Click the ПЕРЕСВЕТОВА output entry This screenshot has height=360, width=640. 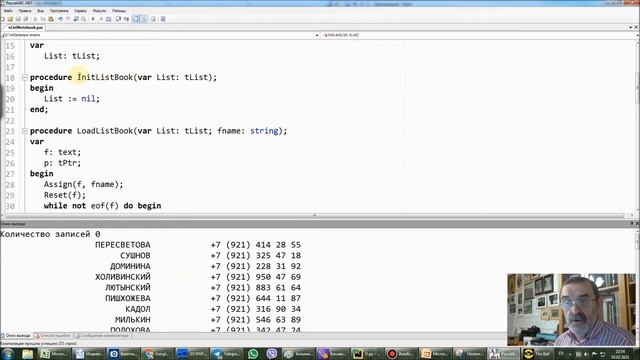pyautogui.click(x=123, y=245)
